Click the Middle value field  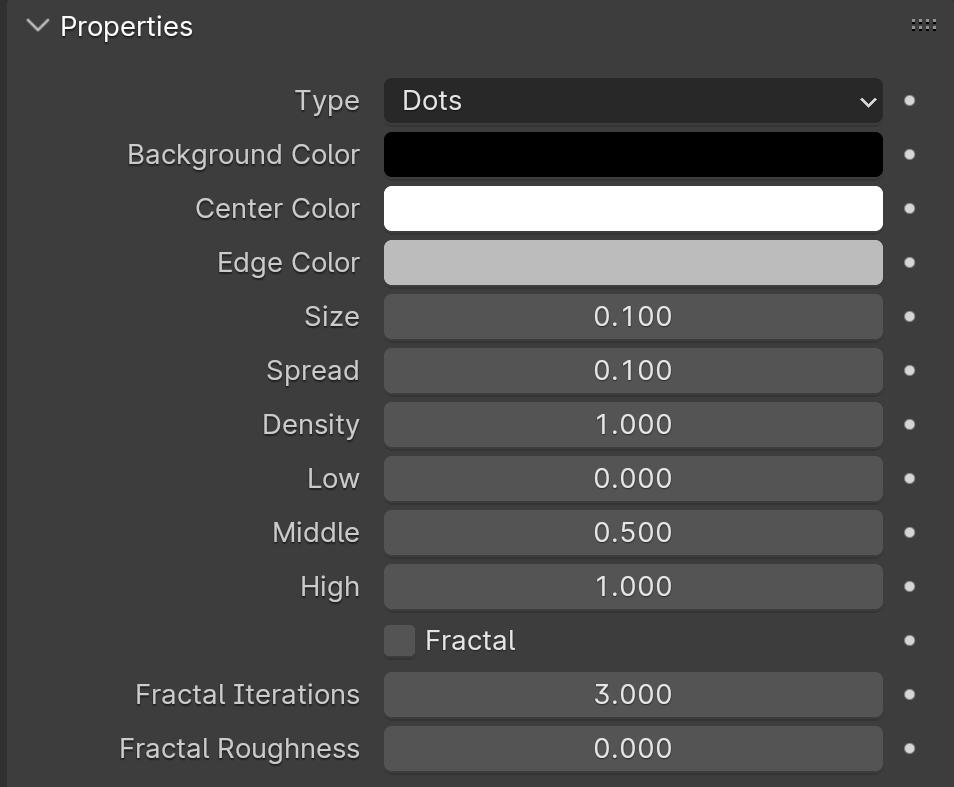coord(633,532)
